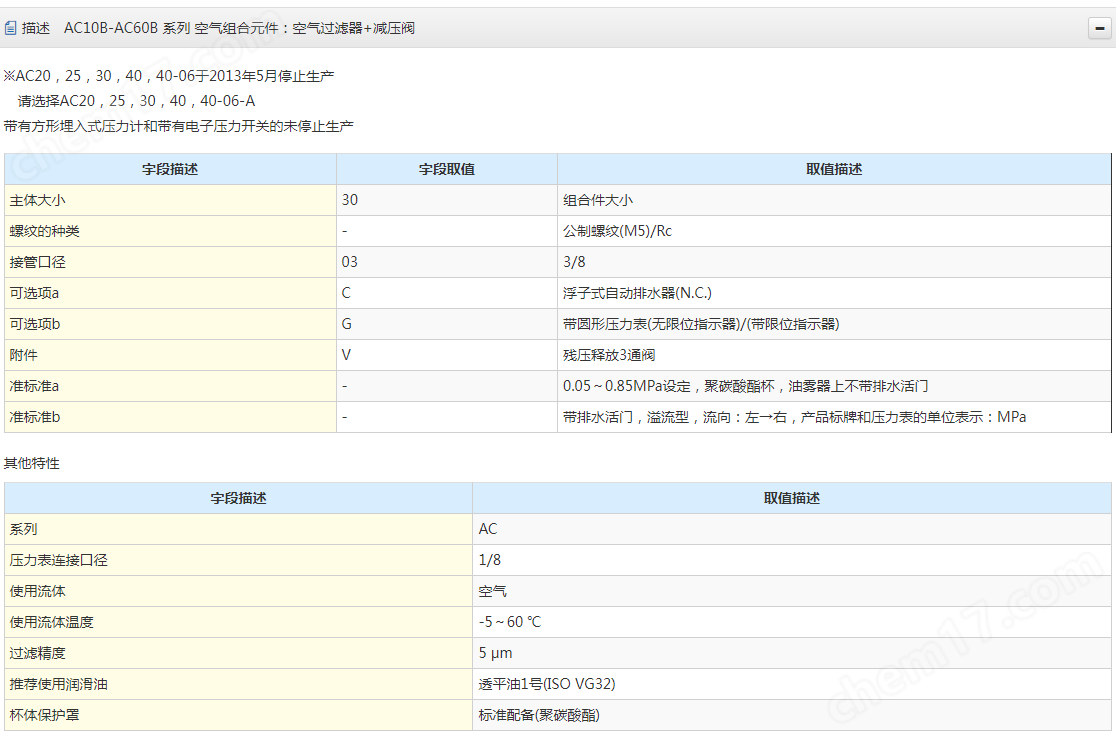Click the 带圆形压力表 description cell
The width and height of the screenshot is (1116, 735).
(x=834, y=324)
